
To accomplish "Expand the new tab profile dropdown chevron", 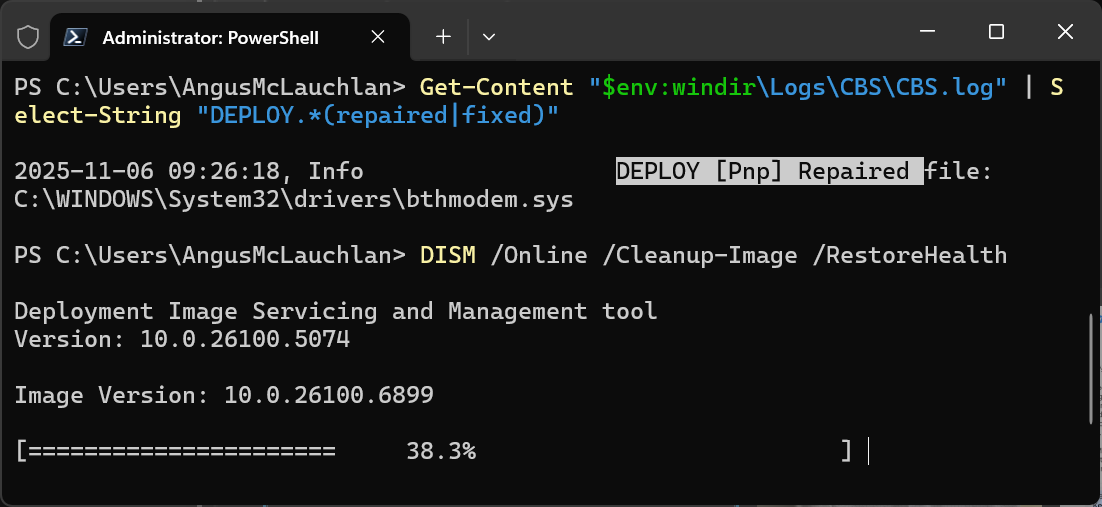I will (489, 37).
